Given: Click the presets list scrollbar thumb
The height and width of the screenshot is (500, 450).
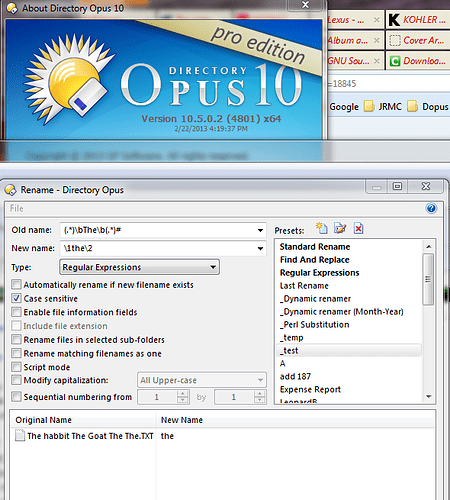Looking at the screenshot, I should click(428, 279).
